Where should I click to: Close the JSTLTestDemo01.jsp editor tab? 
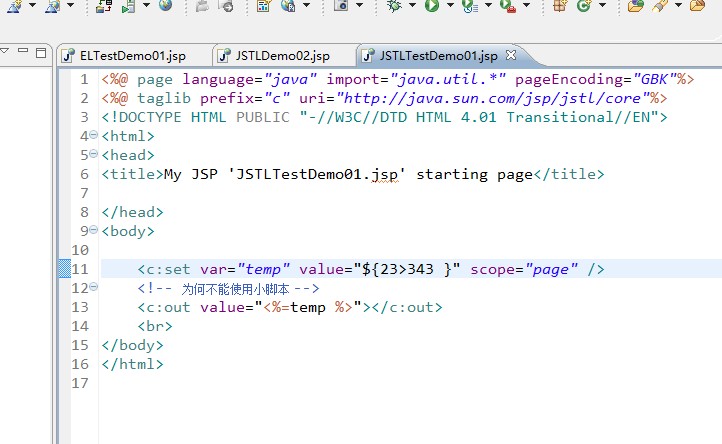click(512, 54)
